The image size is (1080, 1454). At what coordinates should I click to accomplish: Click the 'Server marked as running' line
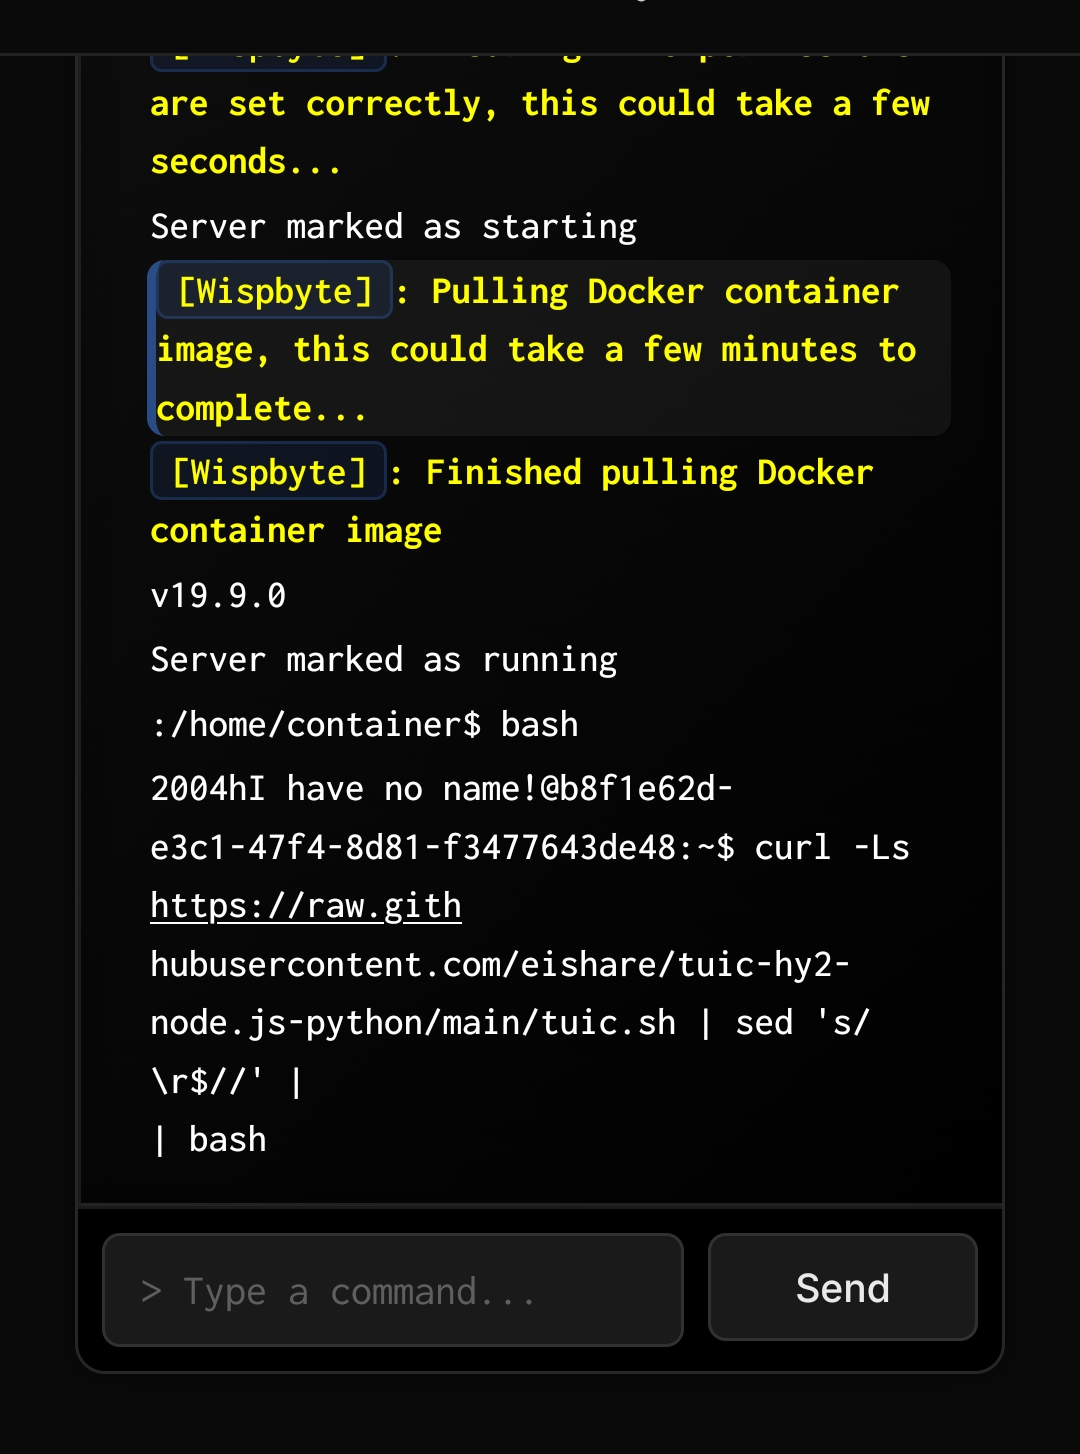pyautogui.click(x=384, y=660)
